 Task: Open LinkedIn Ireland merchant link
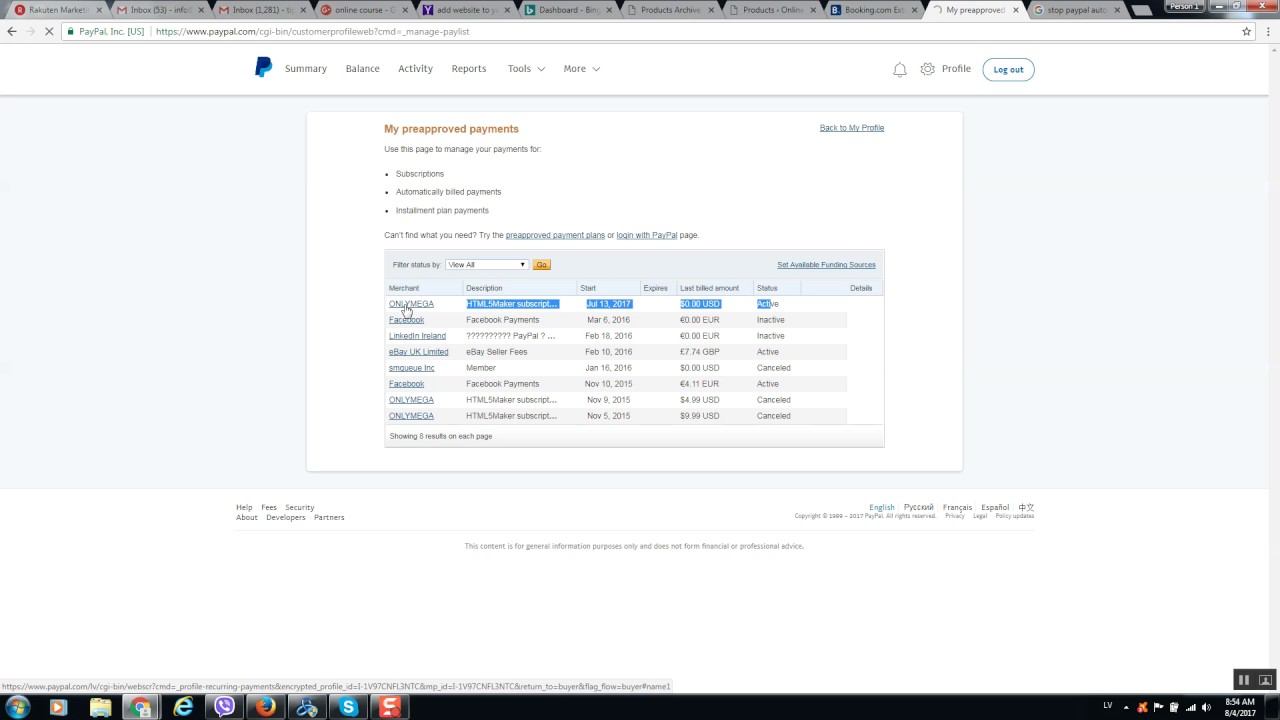pyautogui.click(x=417, y=336)
